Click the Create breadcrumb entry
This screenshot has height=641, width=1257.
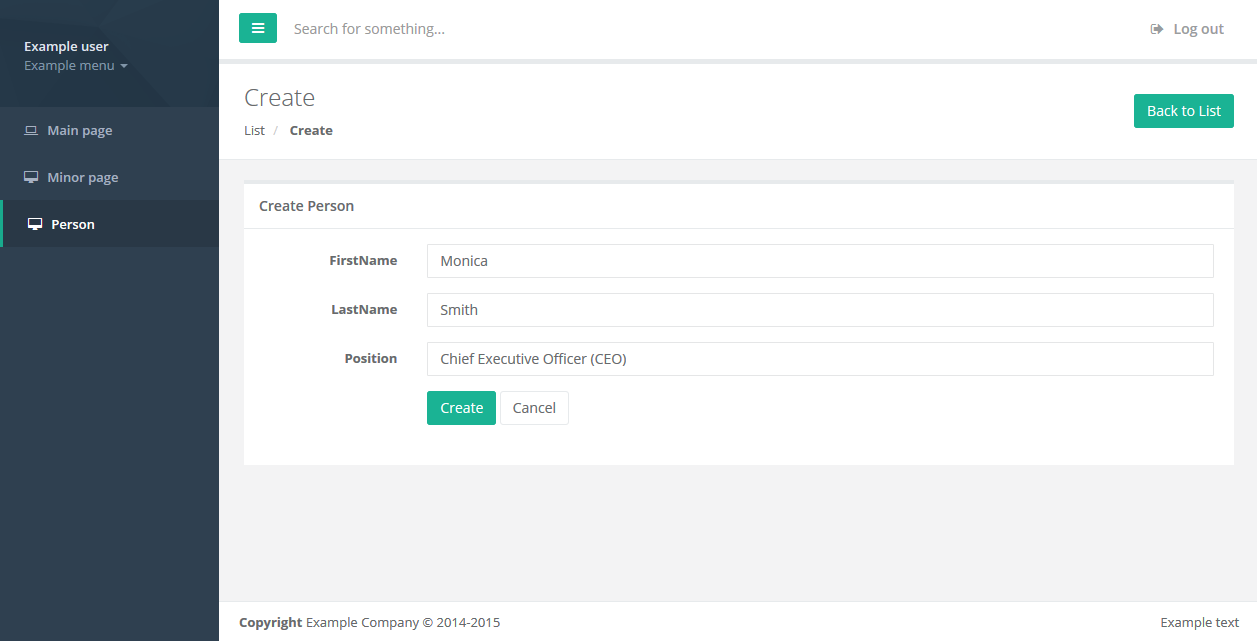(310, 130)
